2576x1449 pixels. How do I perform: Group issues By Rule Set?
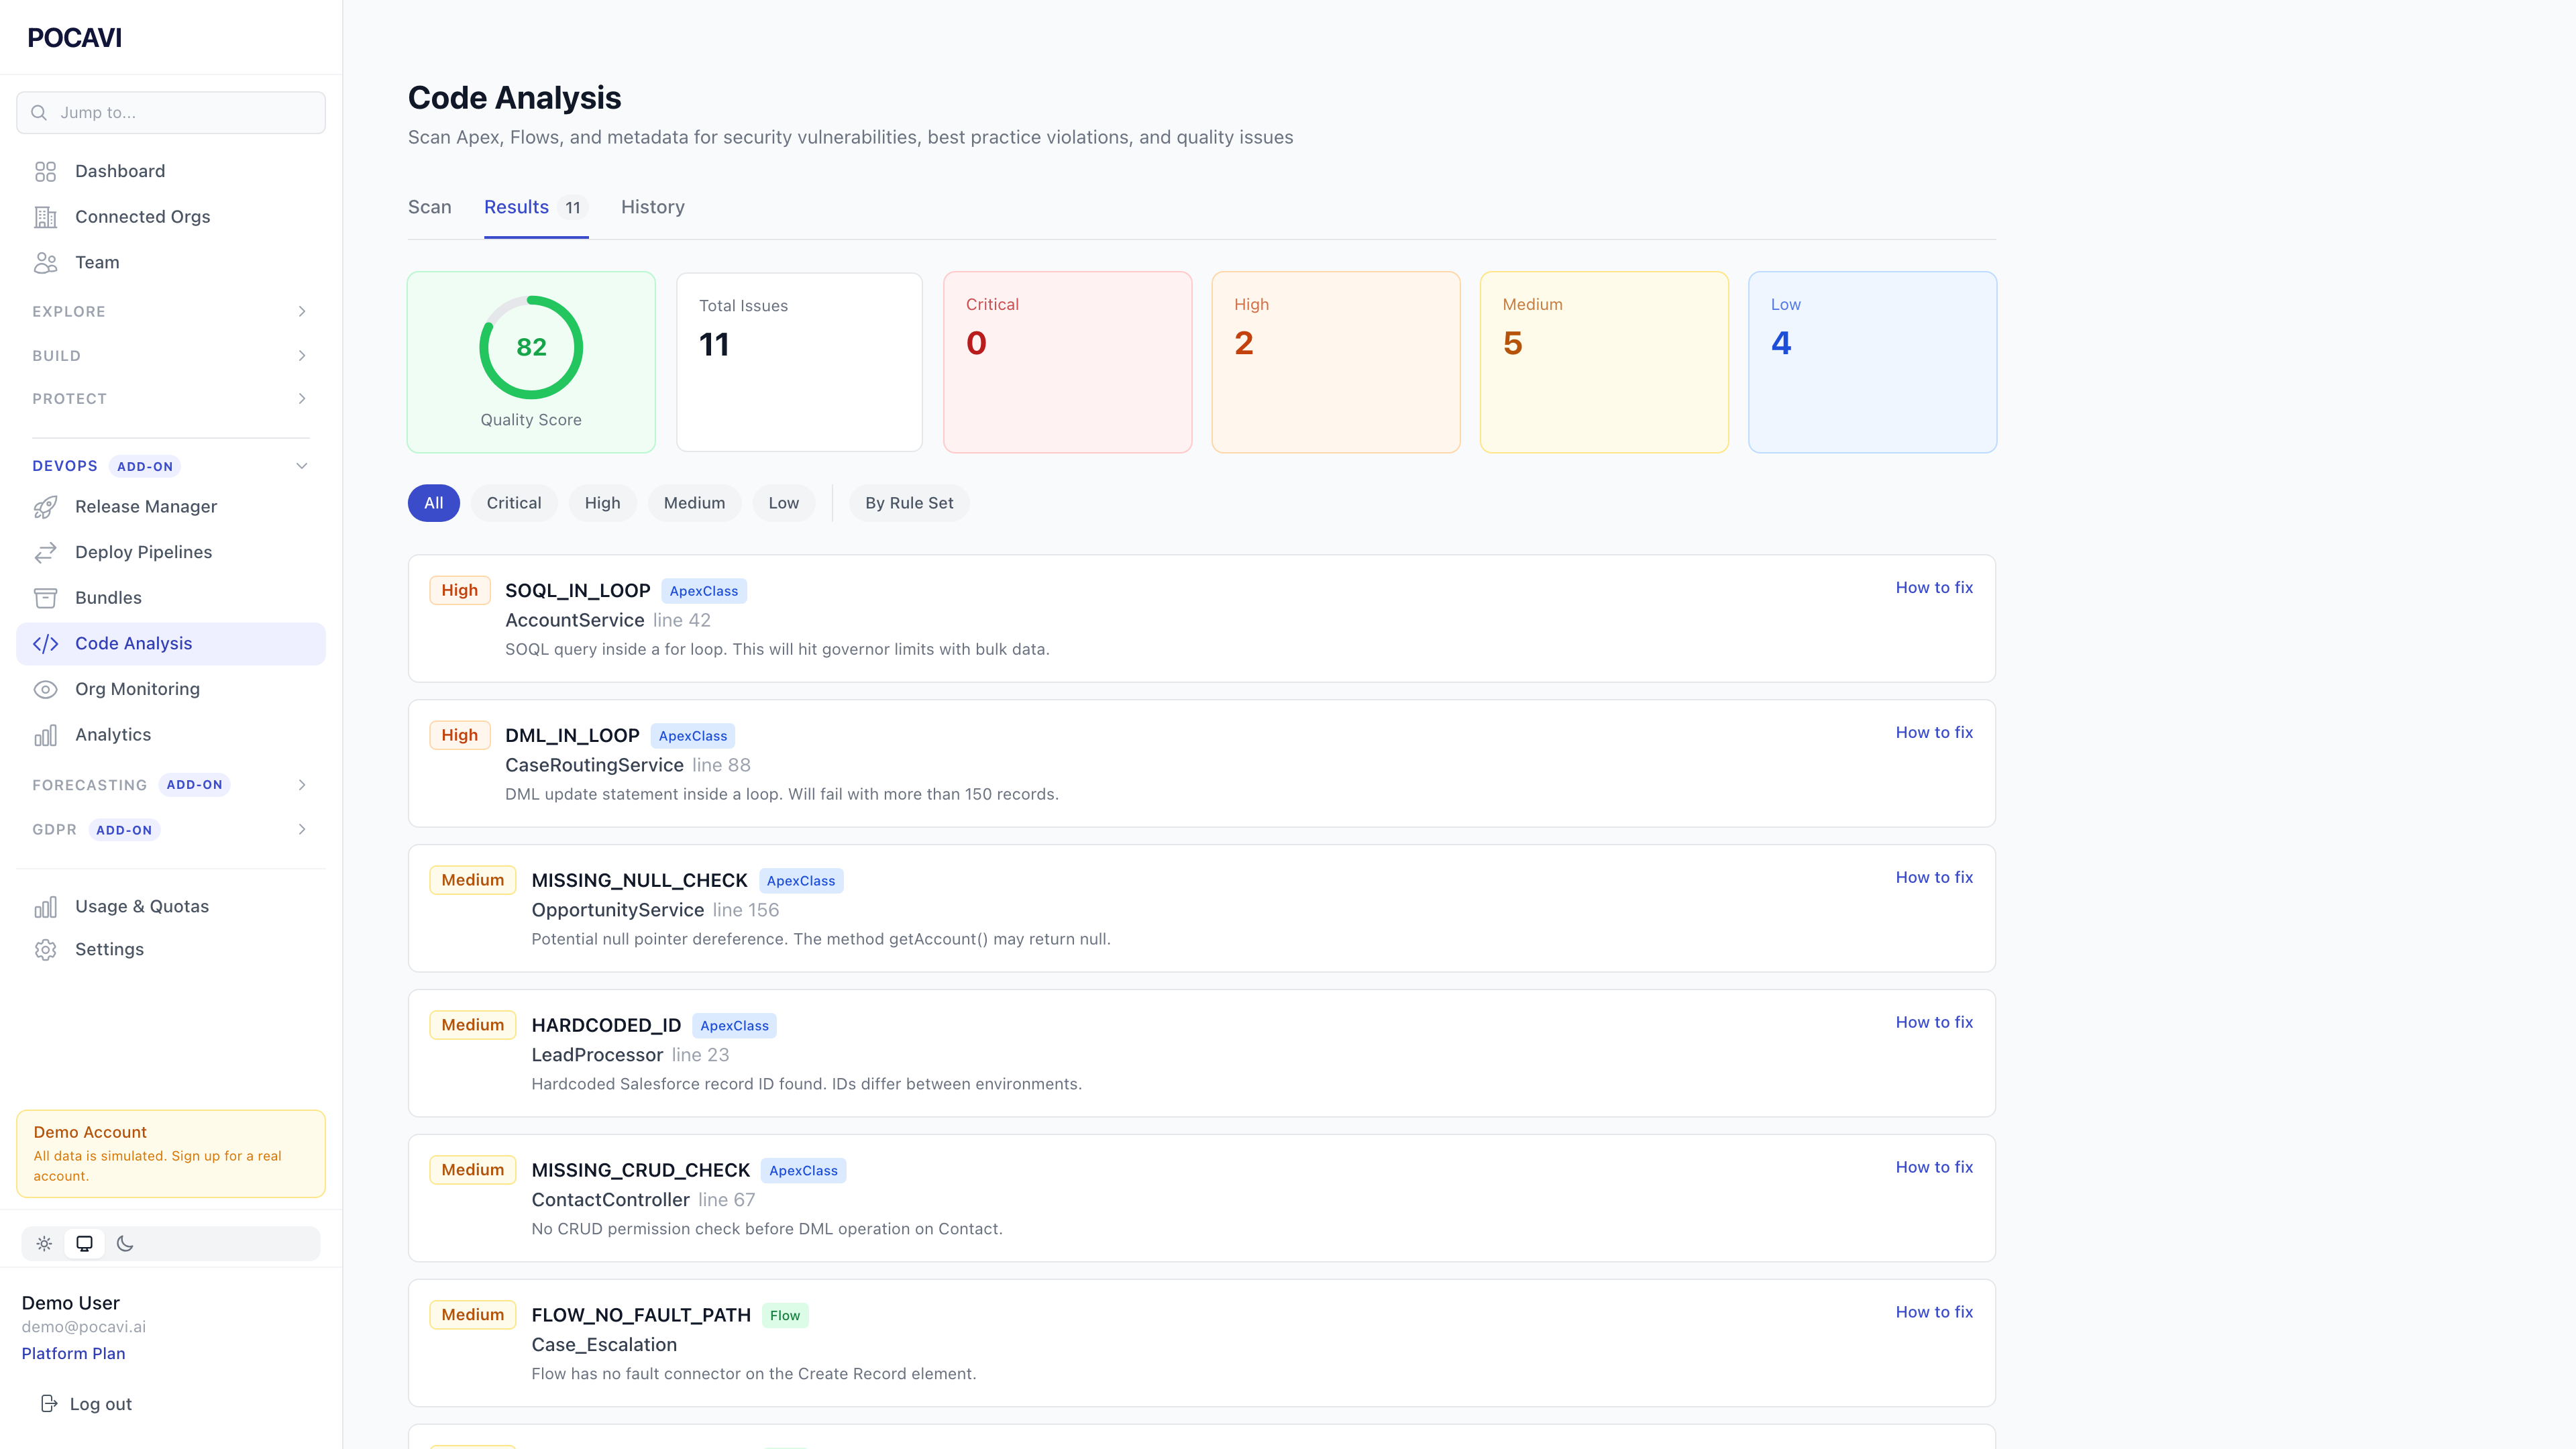910,503
